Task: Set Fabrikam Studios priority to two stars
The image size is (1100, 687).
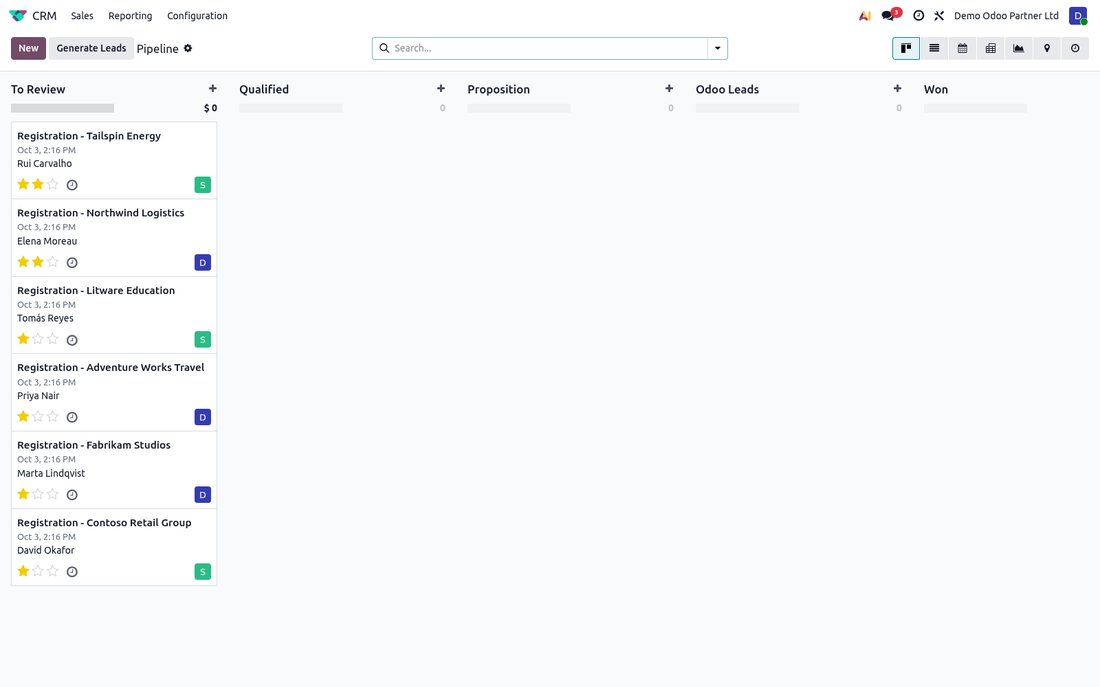Action: coord(38,494)
